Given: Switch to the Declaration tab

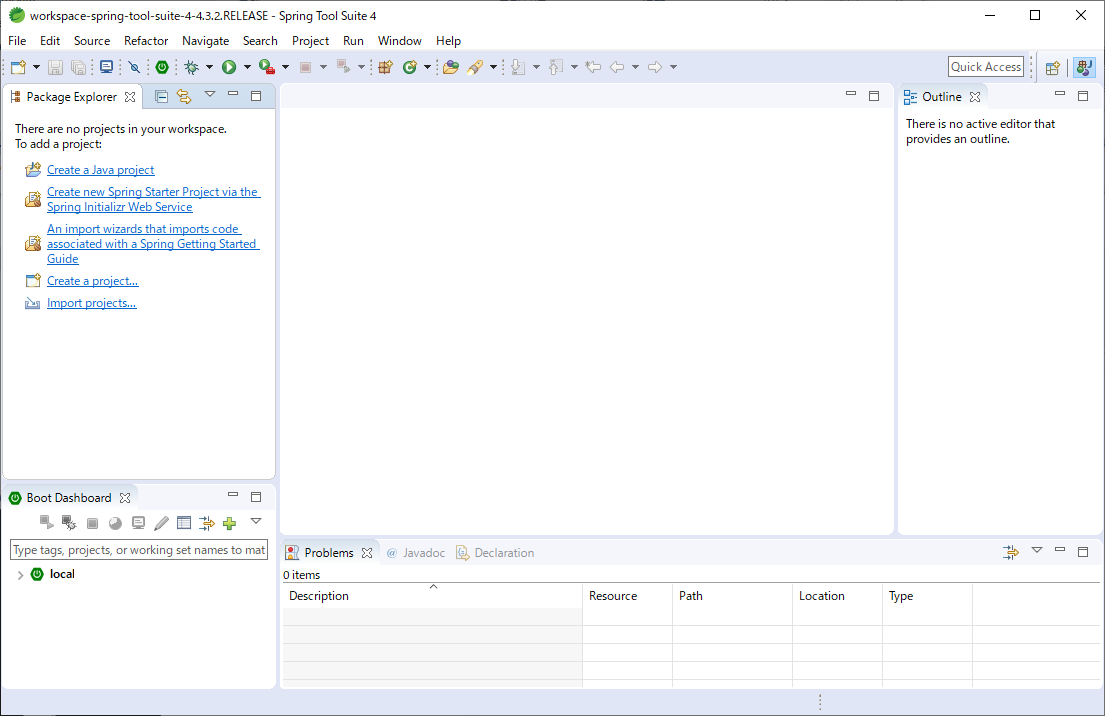Looking at the screenshot, I should coord(495,553).
